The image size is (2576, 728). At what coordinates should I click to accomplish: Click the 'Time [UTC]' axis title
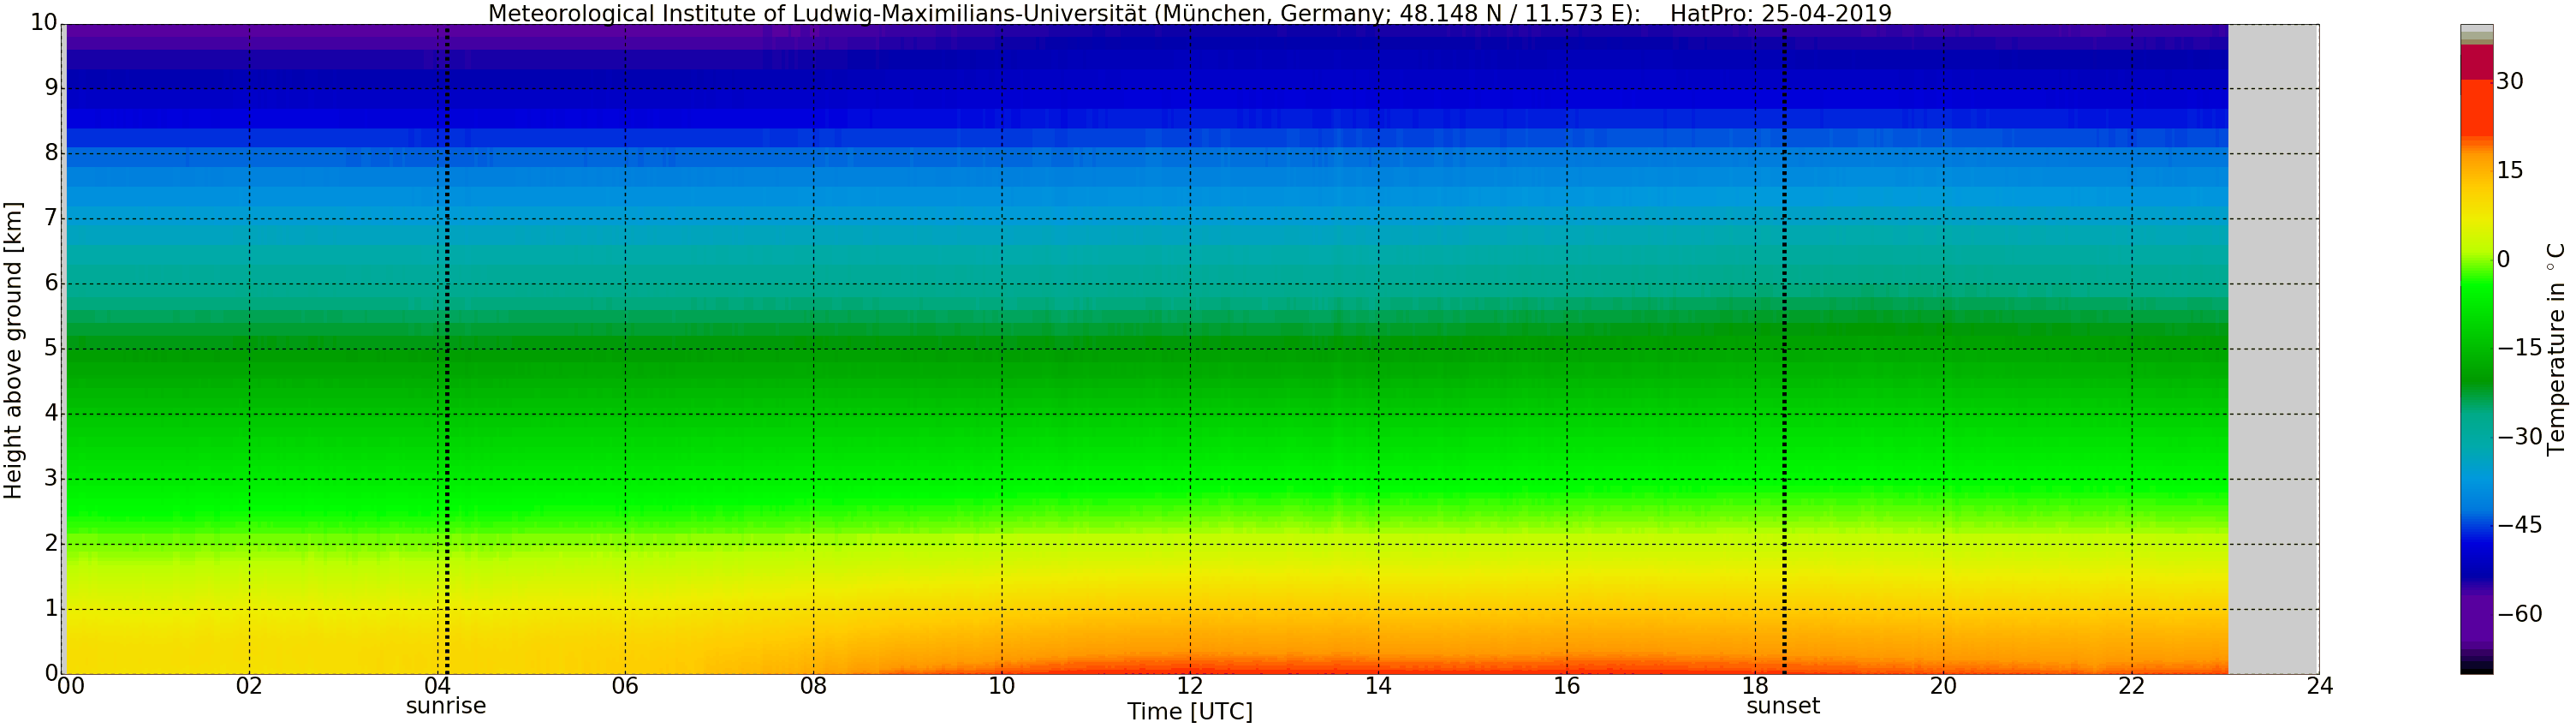click(x=1189, y=712)
